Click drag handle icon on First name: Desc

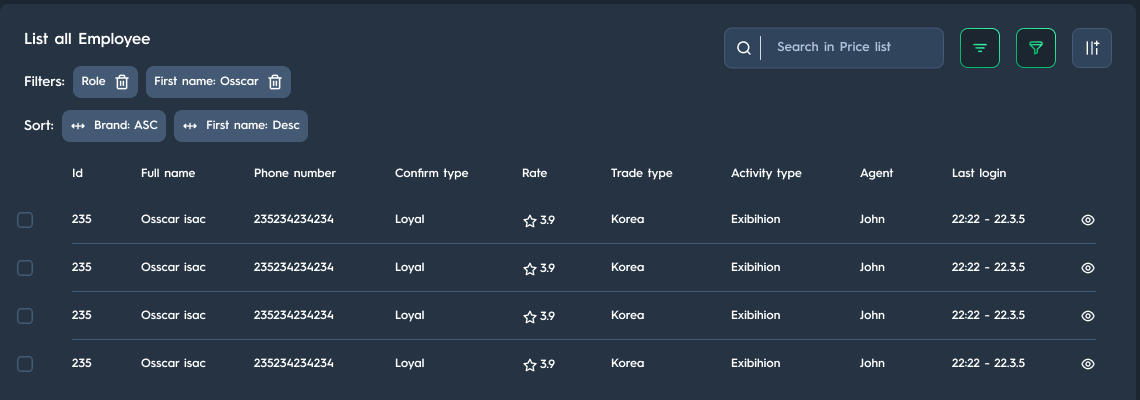point(190,126)
